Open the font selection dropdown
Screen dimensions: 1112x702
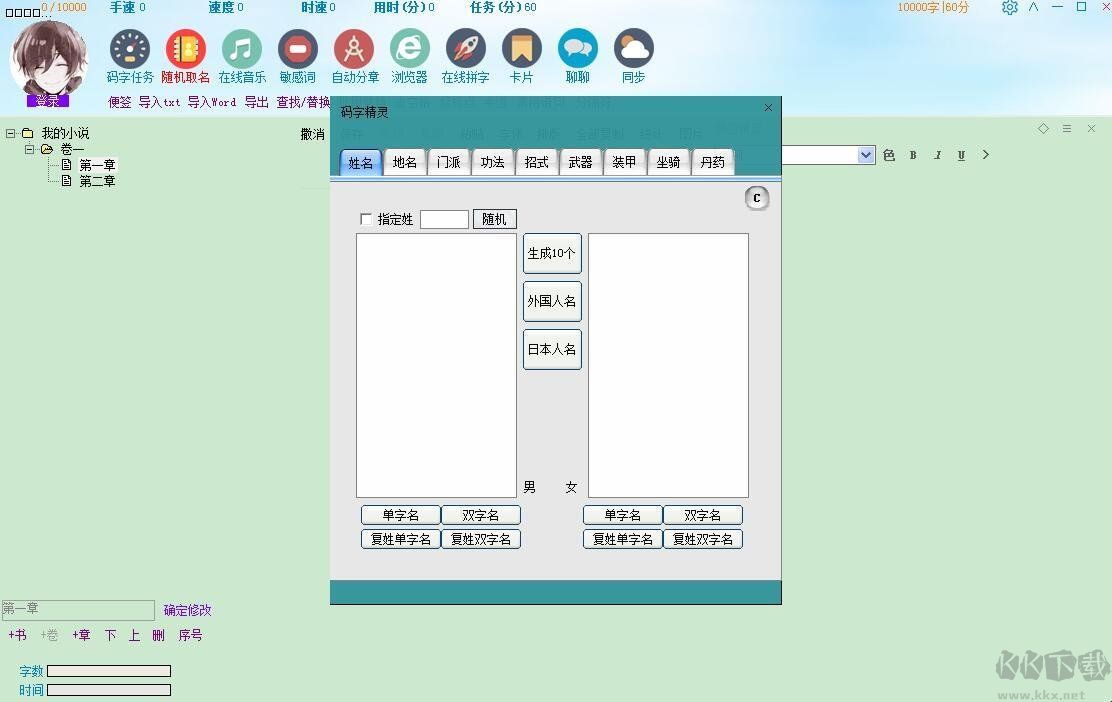[866, 155]
